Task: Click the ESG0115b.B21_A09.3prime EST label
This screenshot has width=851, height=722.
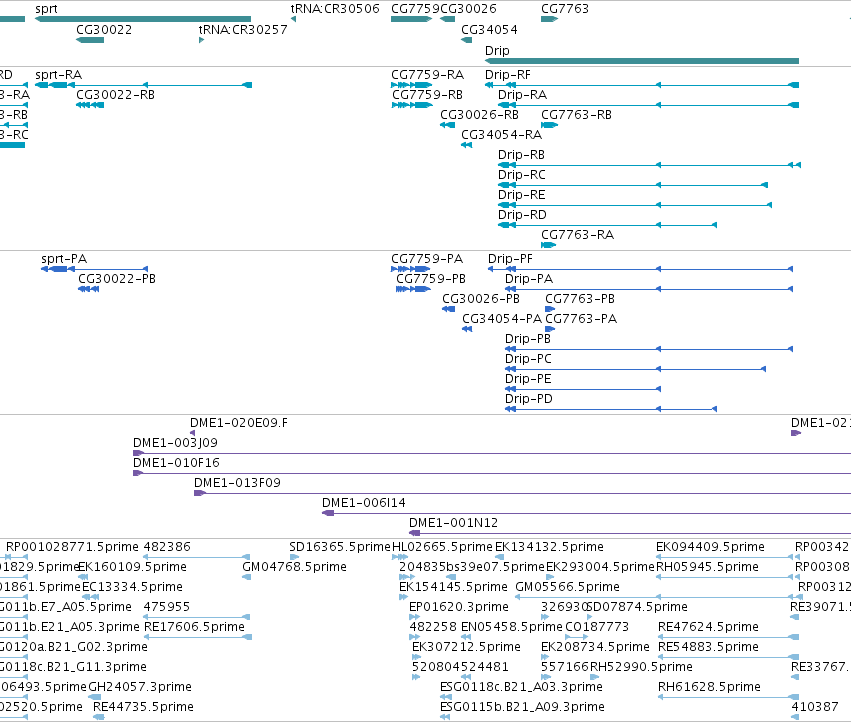Action: coord(522,706)
